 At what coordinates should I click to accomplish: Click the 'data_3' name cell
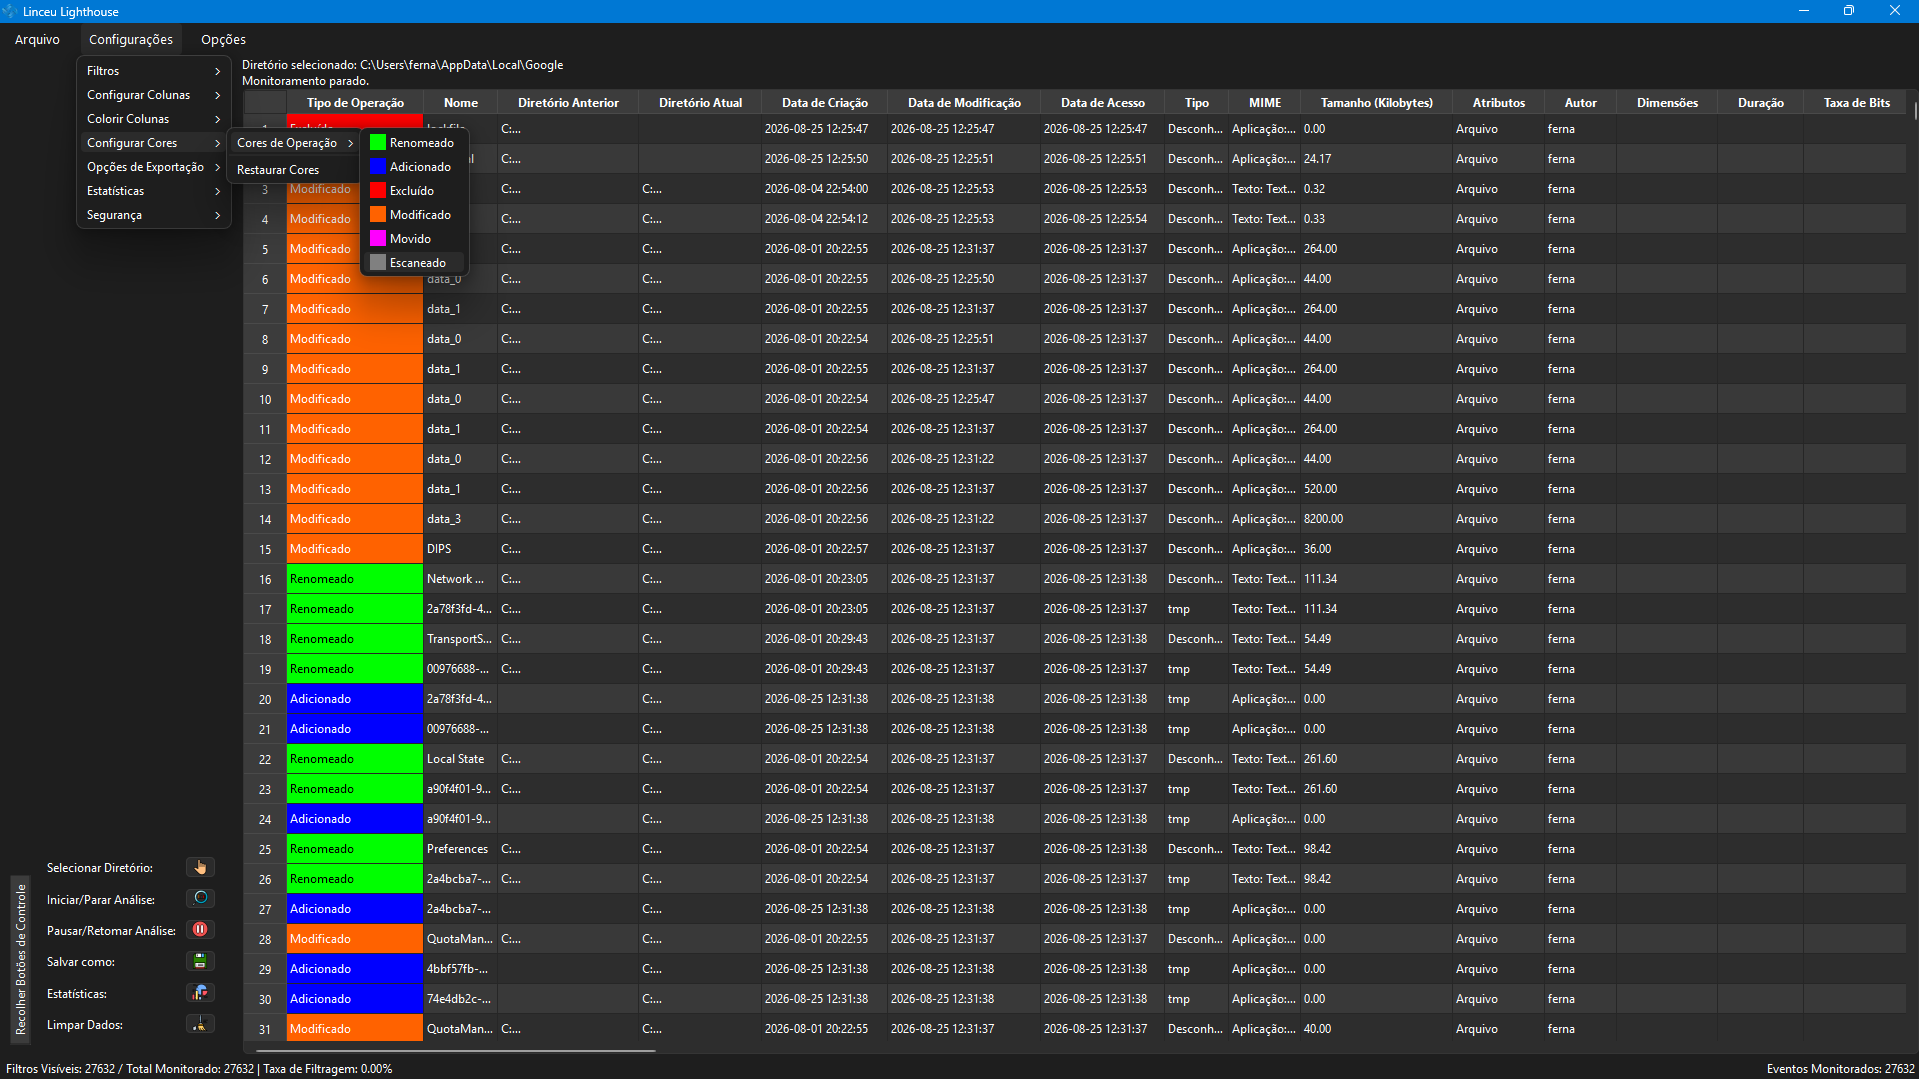(x=460, y=519)
